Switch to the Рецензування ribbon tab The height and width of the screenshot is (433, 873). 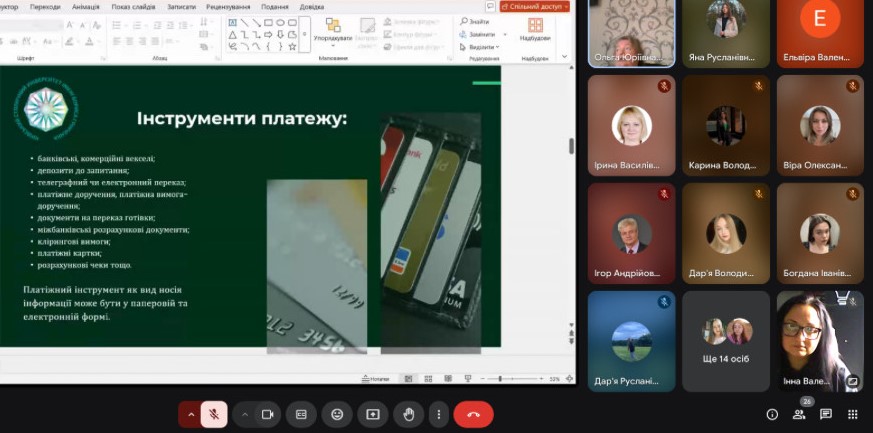[x=230, y=6]
